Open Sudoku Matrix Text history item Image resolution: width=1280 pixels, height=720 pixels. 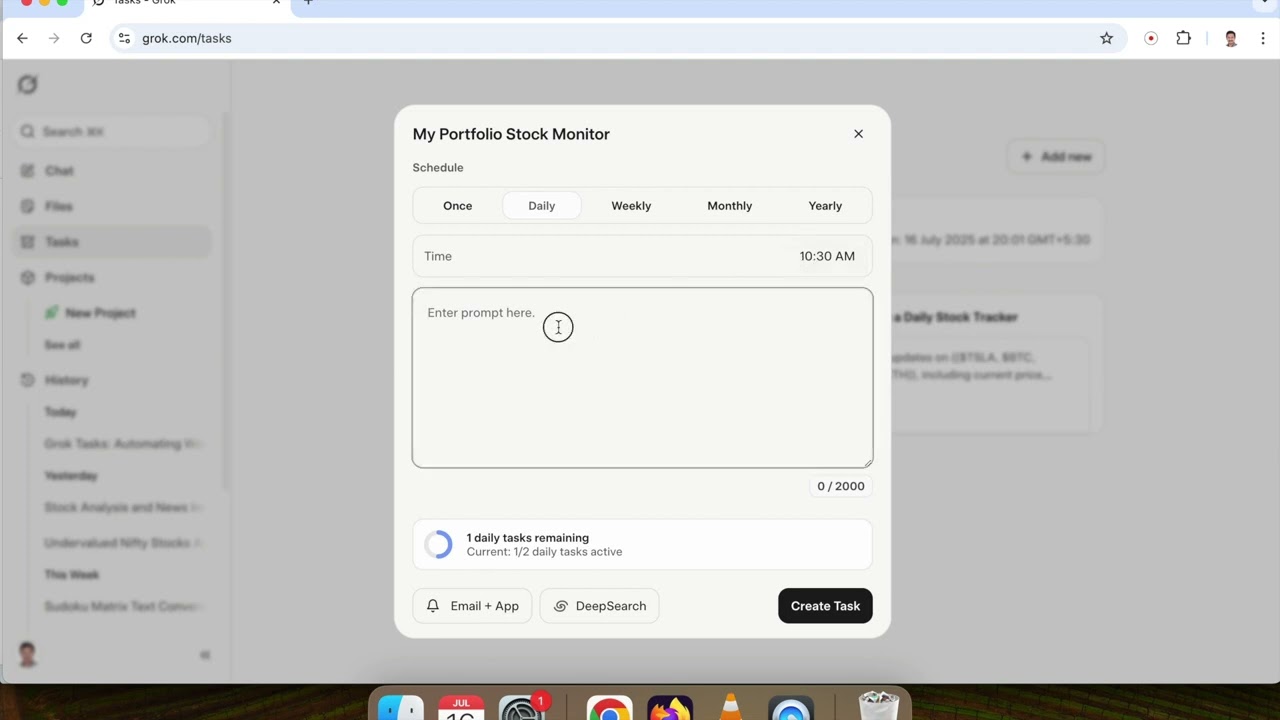coord(125,606)
